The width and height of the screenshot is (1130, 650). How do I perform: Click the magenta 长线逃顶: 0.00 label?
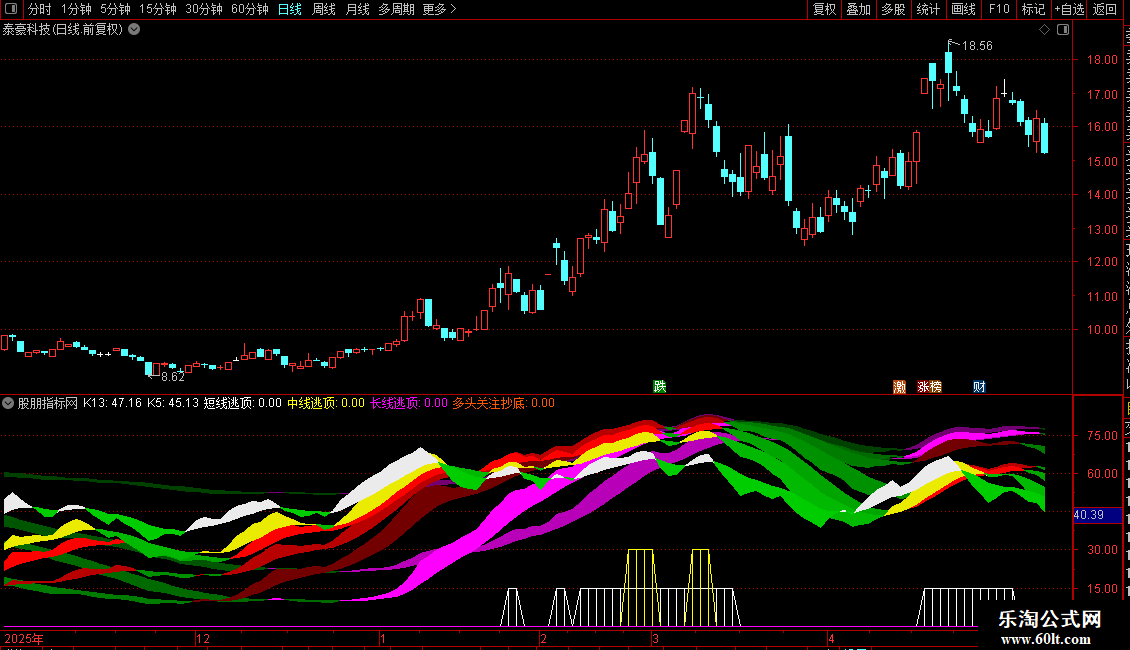click(409, 403)
